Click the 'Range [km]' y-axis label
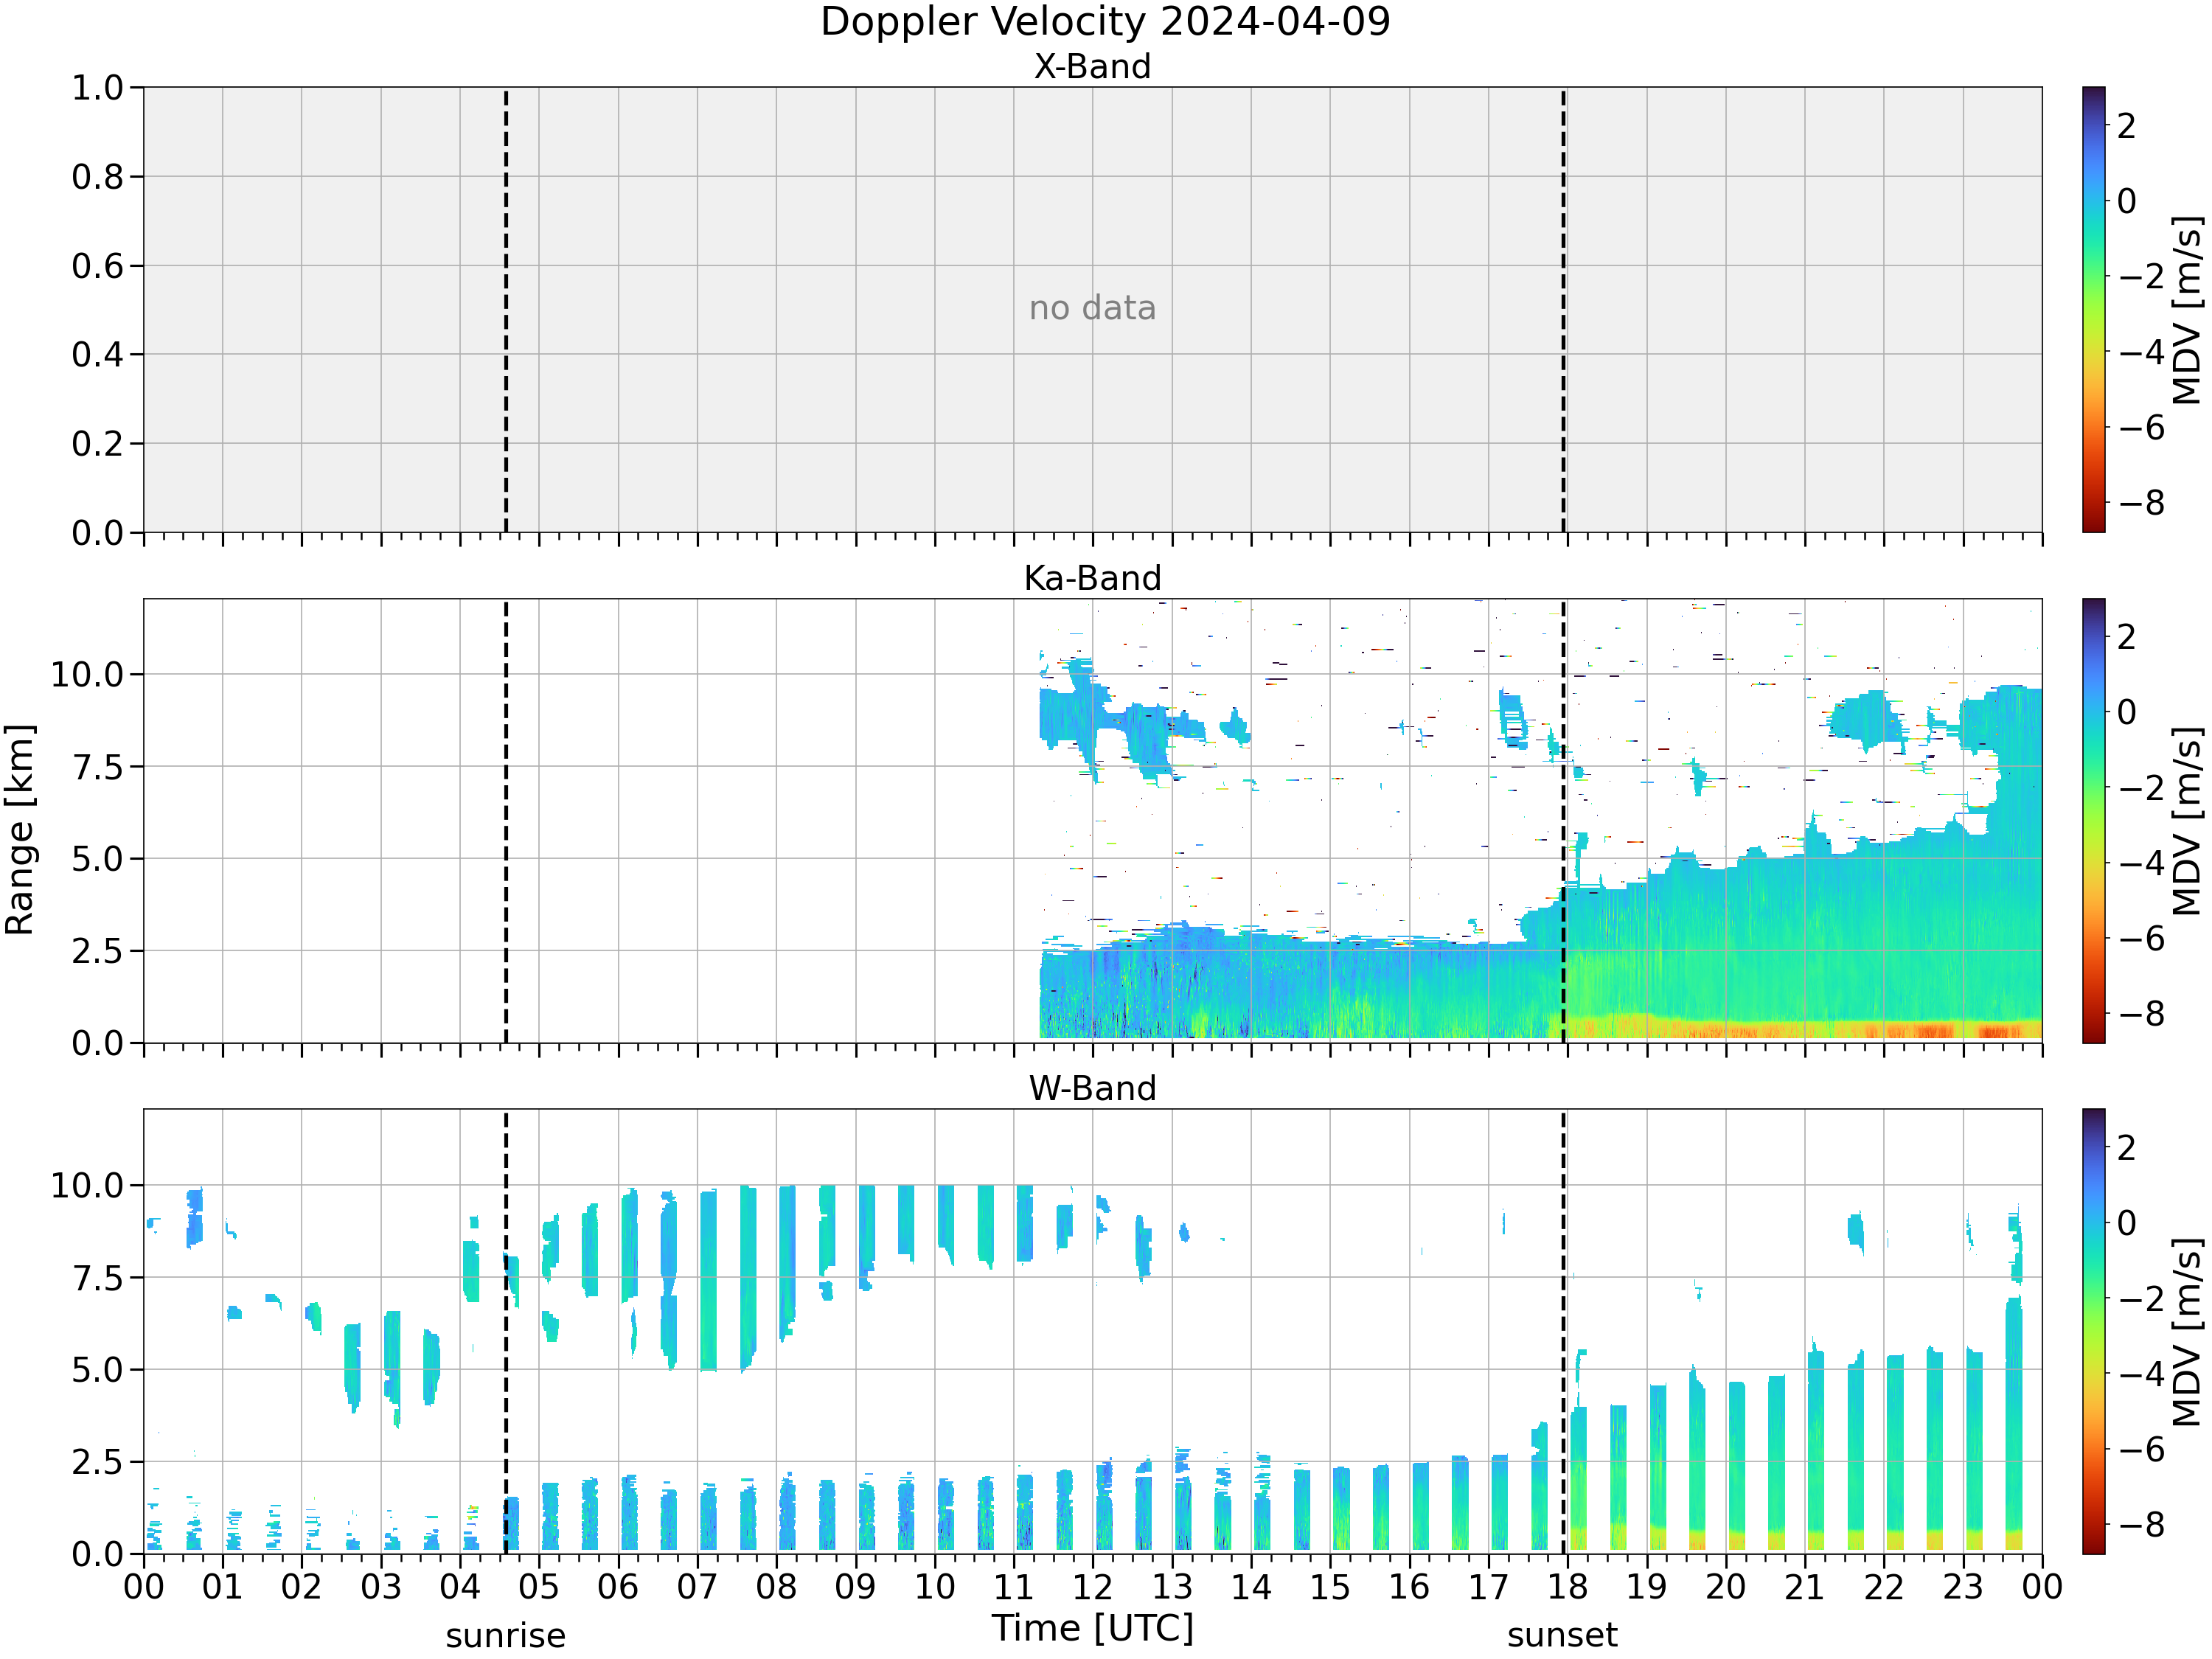 click(19, 830)
